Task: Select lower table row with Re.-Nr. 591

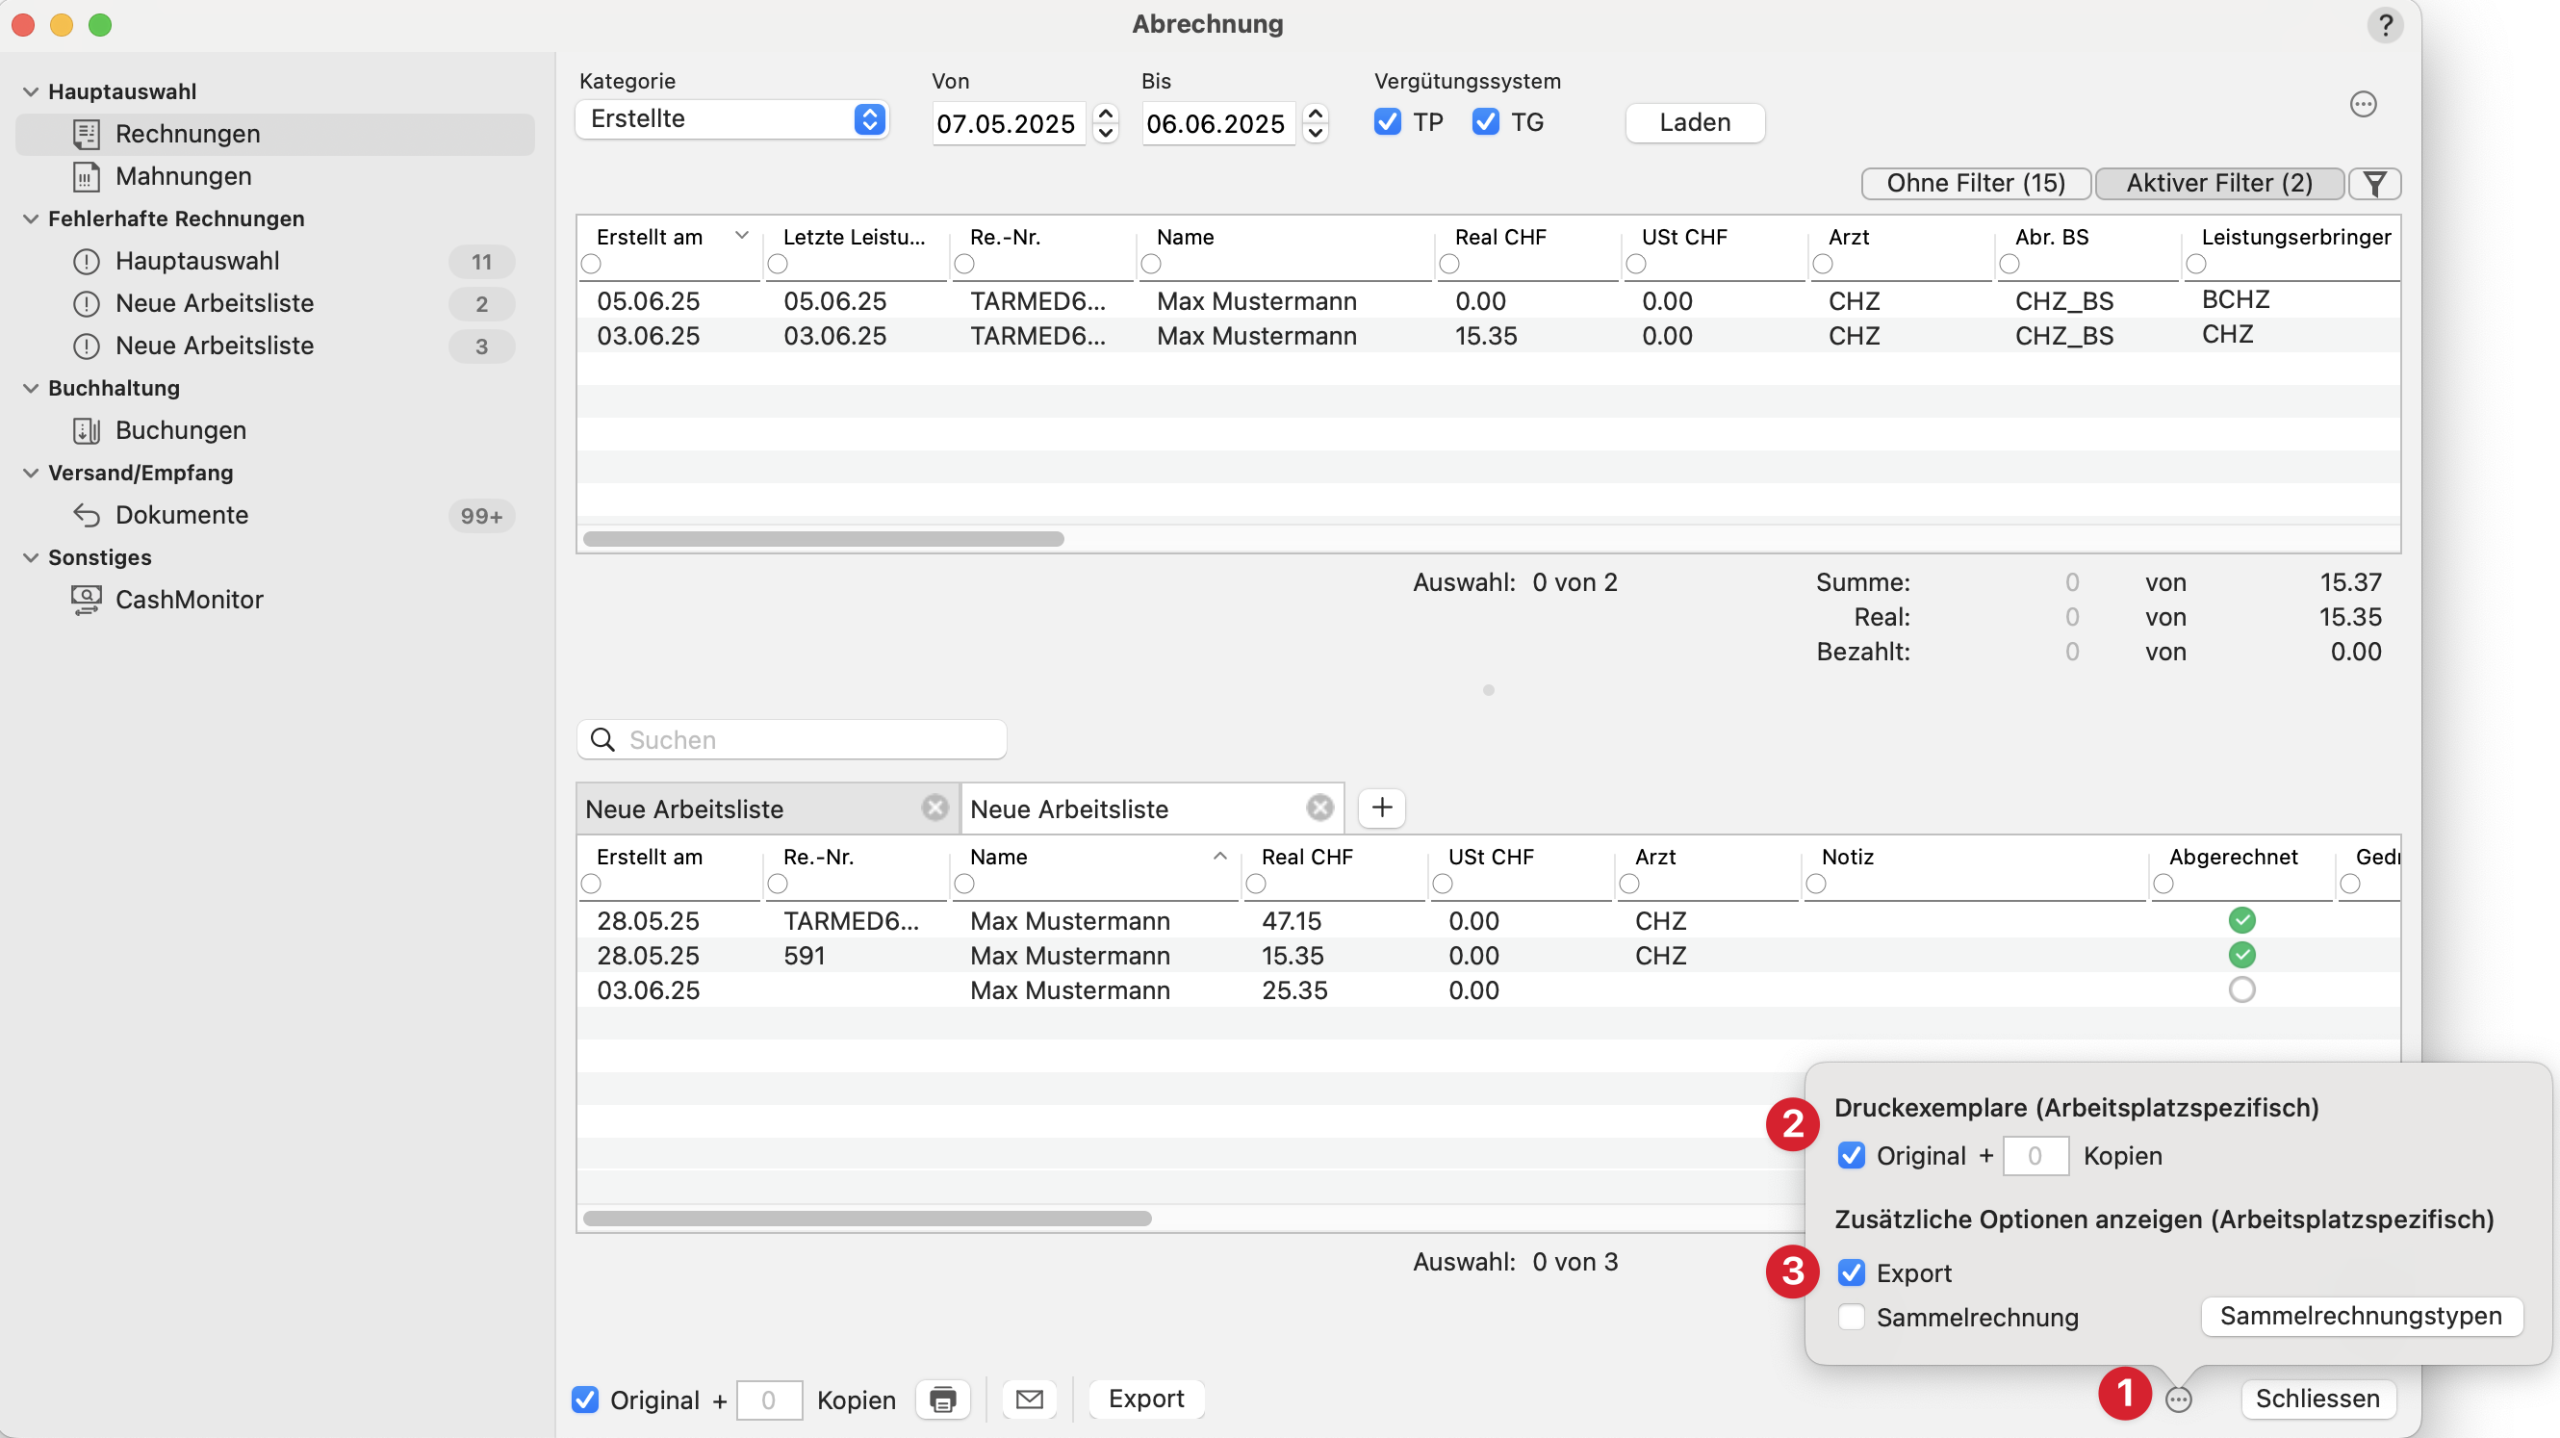Action: pyautogui.click(x=1488, y=955)
